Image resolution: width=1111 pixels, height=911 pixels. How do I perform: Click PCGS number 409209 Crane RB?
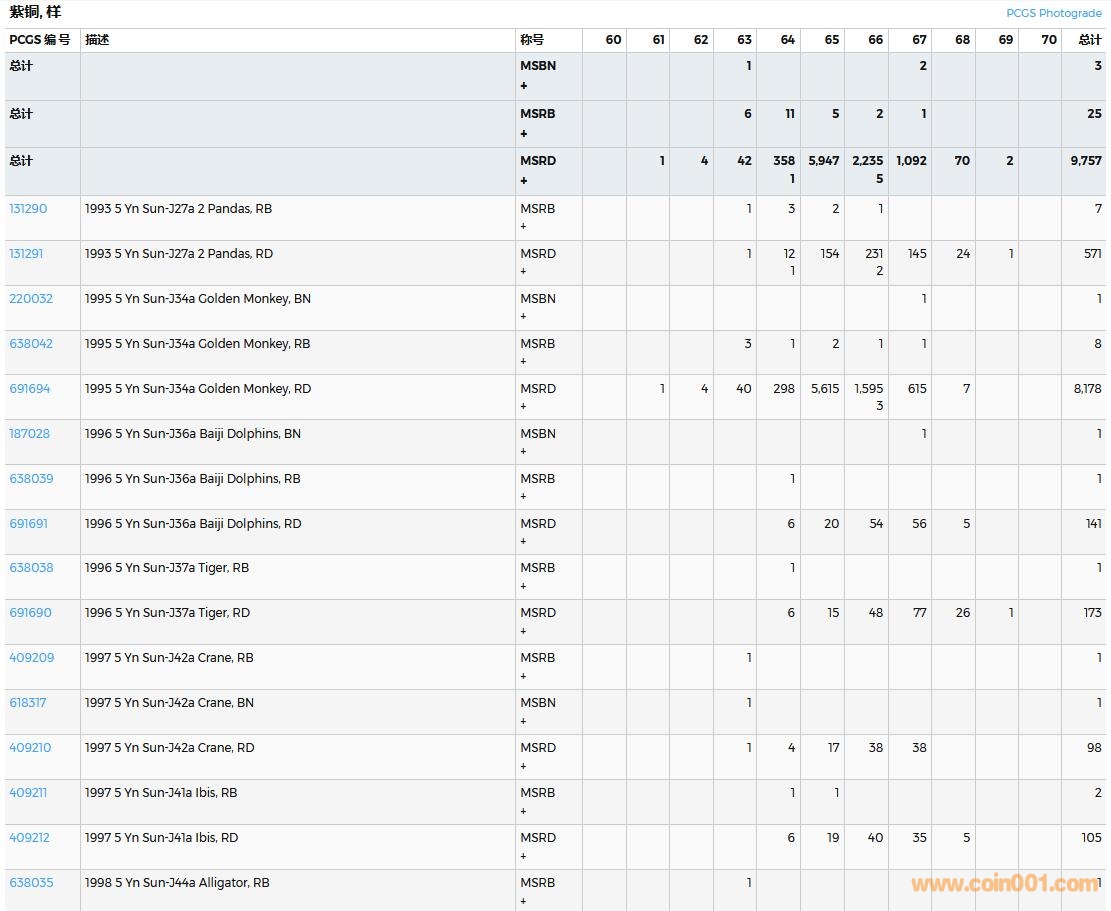tap(32, 658)
